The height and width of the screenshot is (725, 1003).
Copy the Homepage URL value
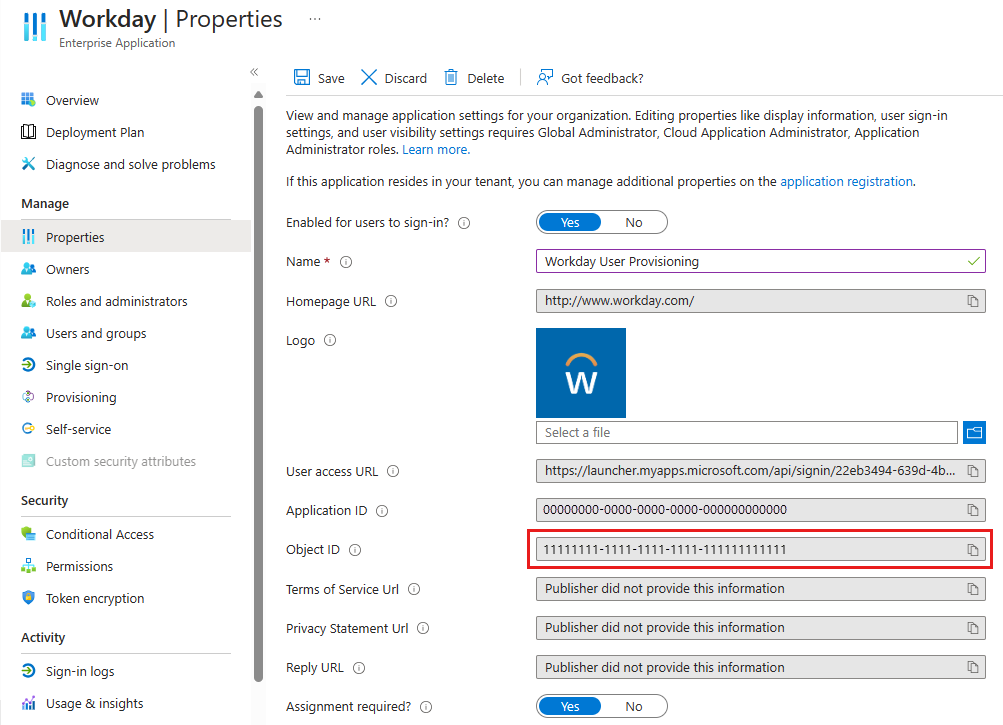click(x=973, y=300)
